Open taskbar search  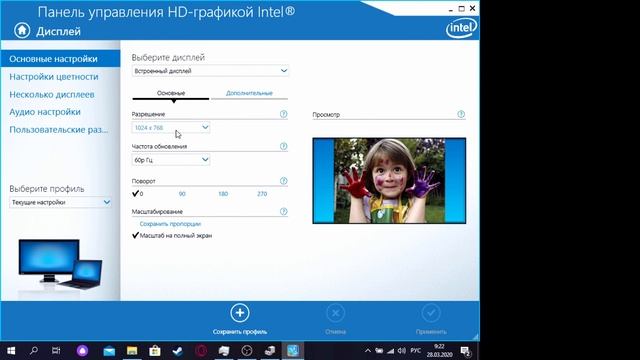click(x=34, y=351)
